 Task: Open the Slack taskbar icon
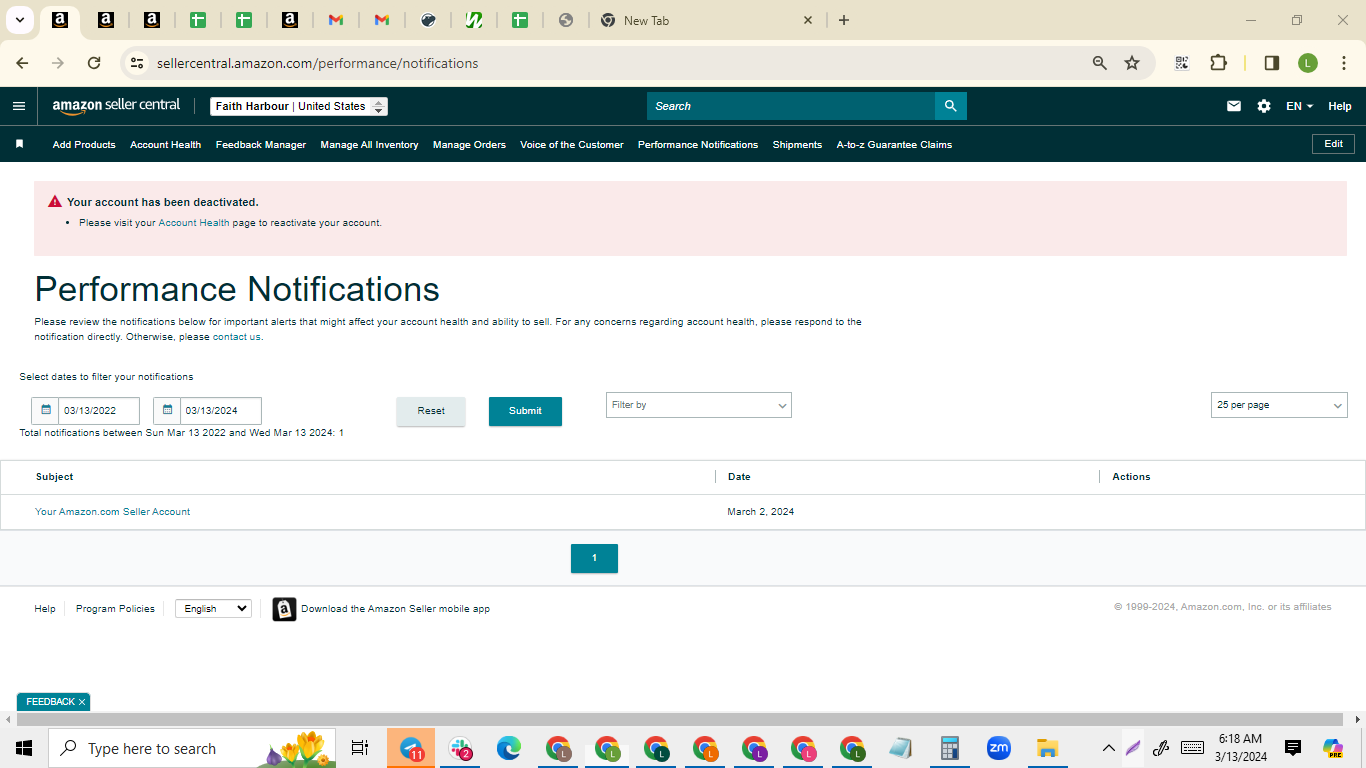[x=460, y=748]
